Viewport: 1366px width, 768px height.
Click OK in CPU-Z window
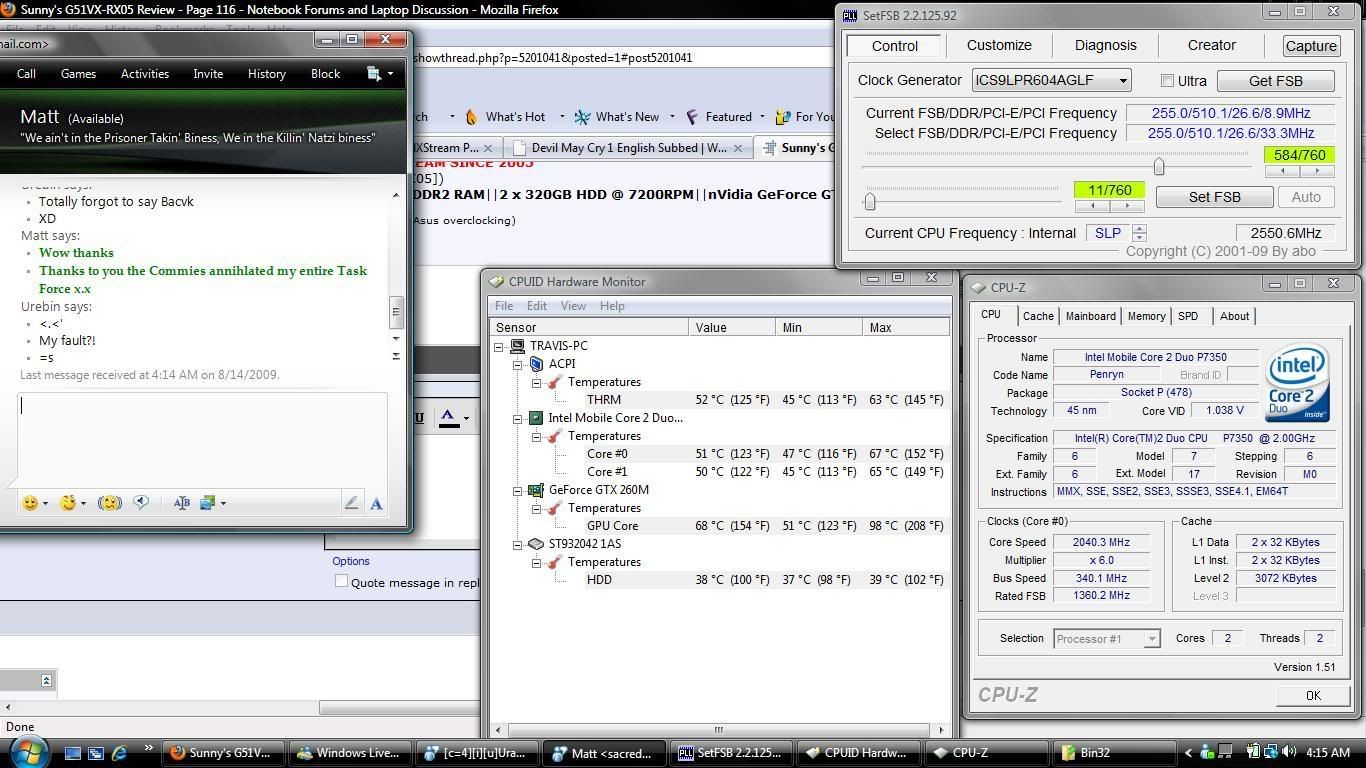(x=1312, y=695)
